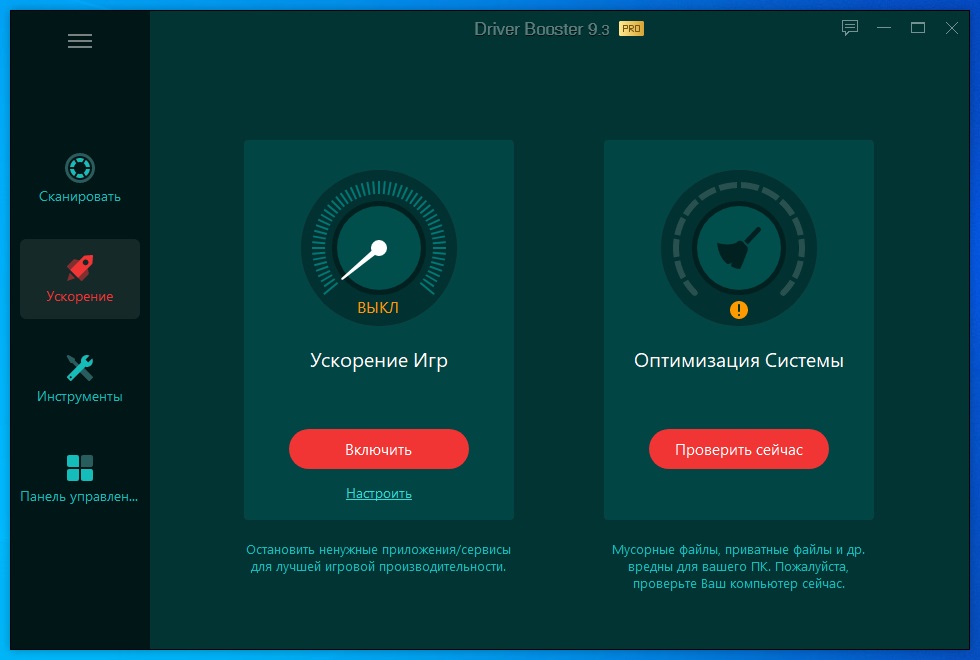Click the yellow PRO badge beside the title
The image size is (980, 660).
click(631, 28)
